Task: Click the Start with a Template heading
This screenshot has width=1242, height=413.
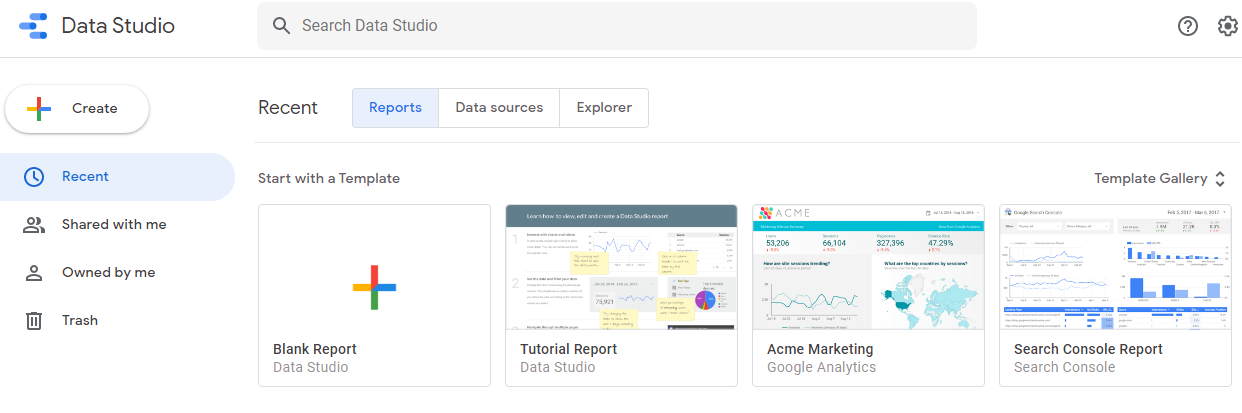Action: point(329,179)
